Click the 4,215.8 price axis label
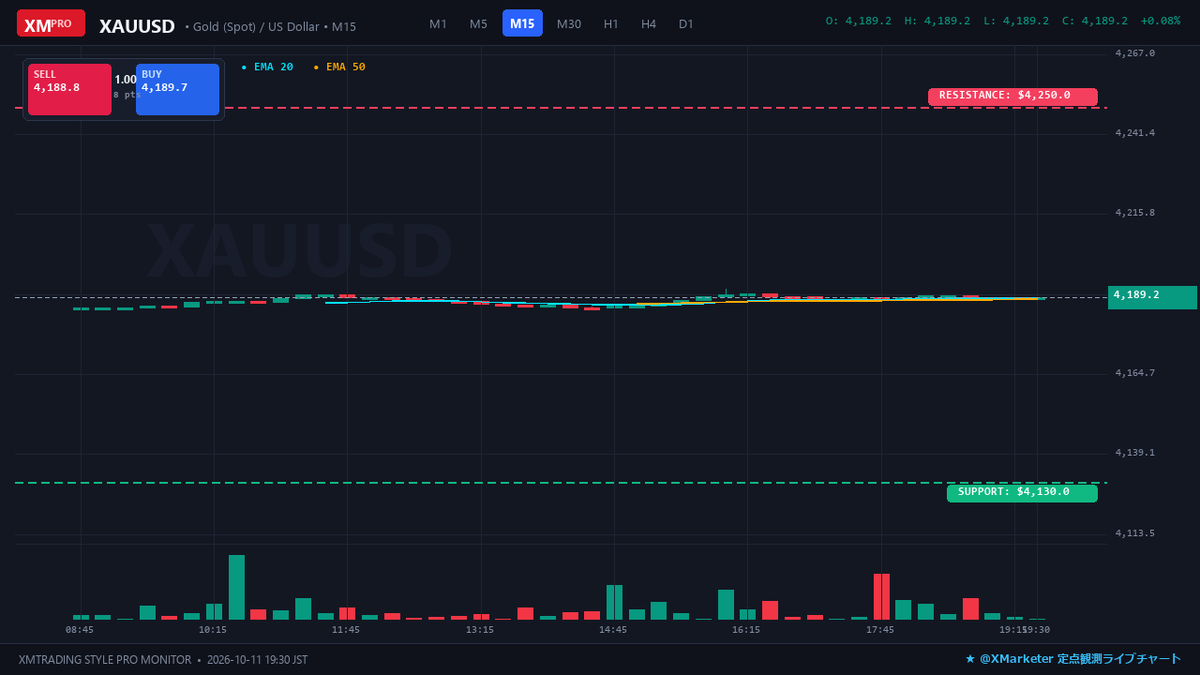Viewport: 1200px width, 675px height. (x=1135, y=213)
